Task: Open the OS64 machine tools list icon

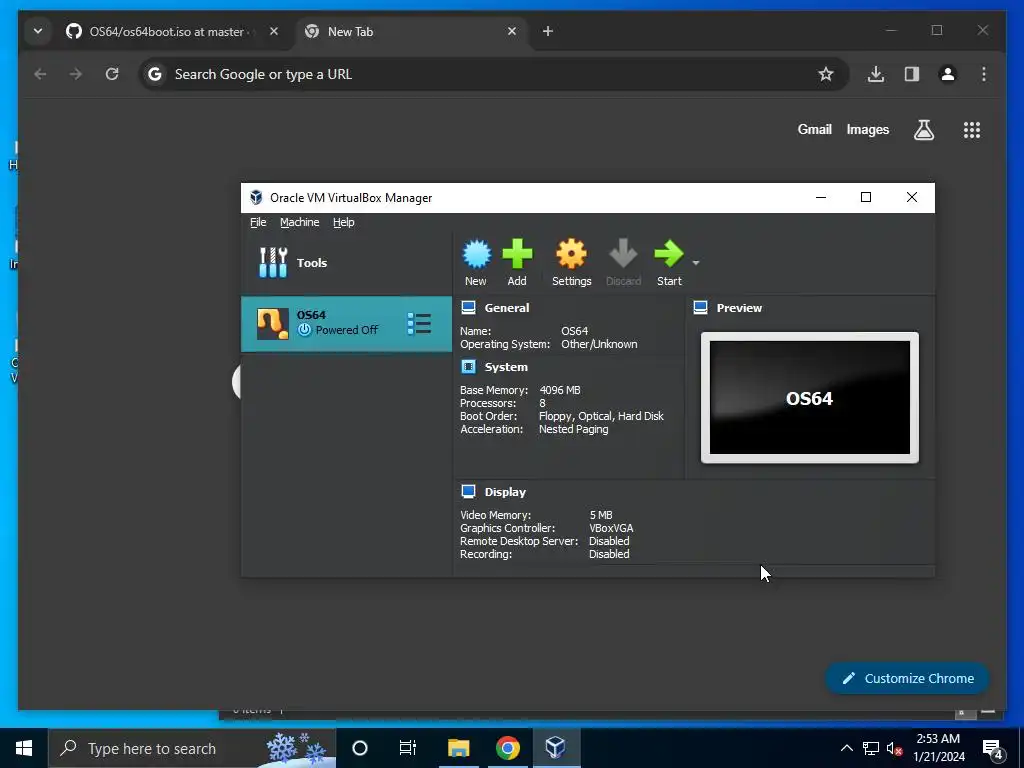Action: (x=419, y=323)
